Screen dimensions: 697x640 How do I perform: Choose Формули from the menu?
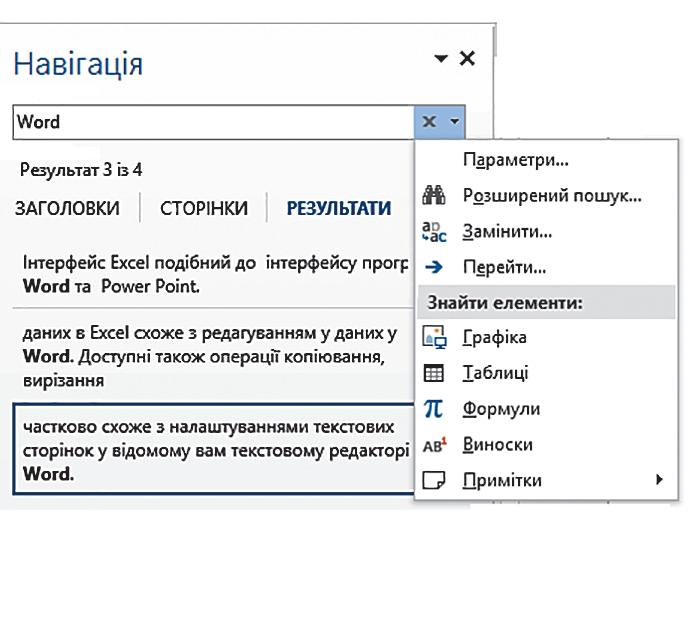point(546,408)
